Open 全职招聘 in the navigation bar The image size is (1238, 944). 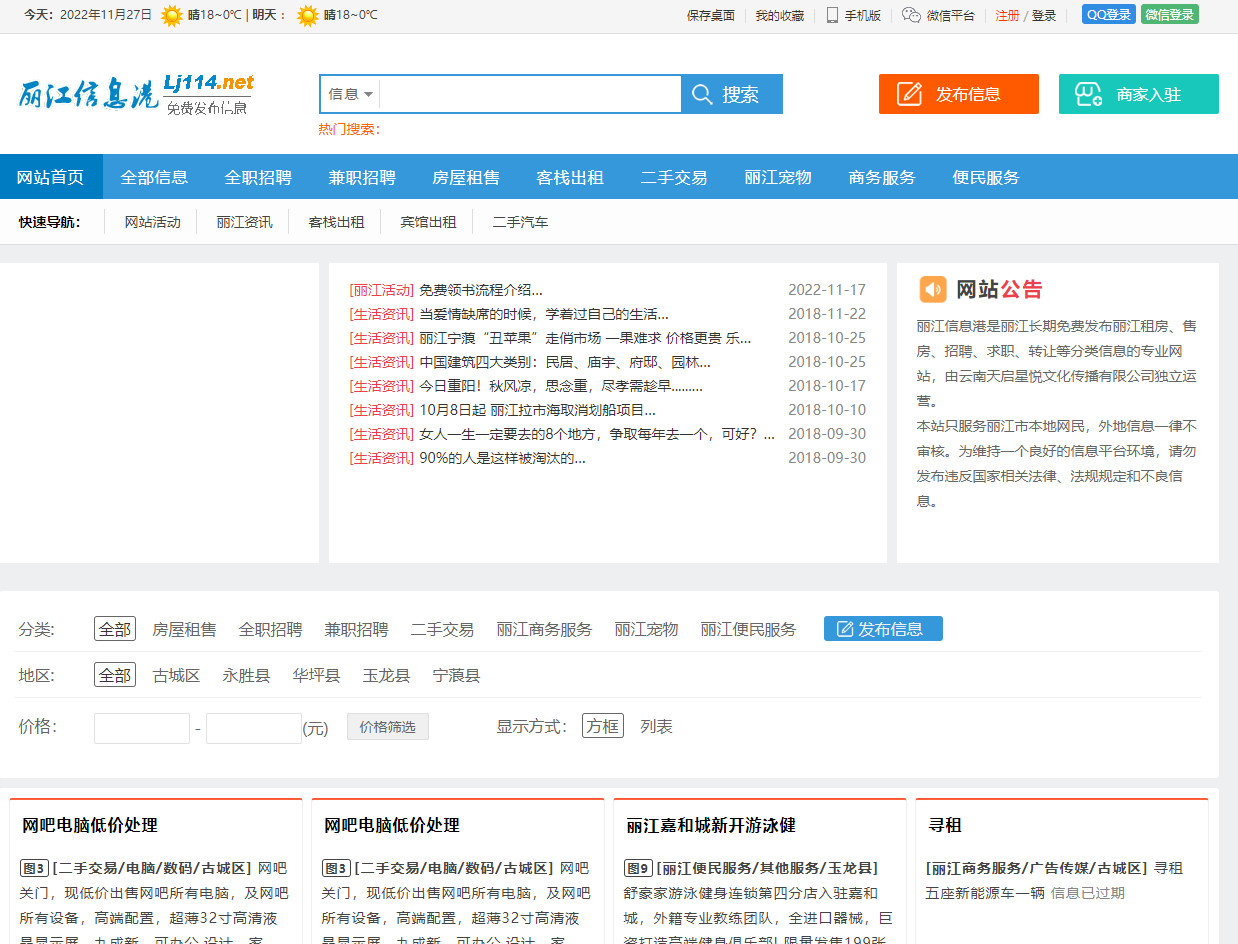click(x=258, y=178)
